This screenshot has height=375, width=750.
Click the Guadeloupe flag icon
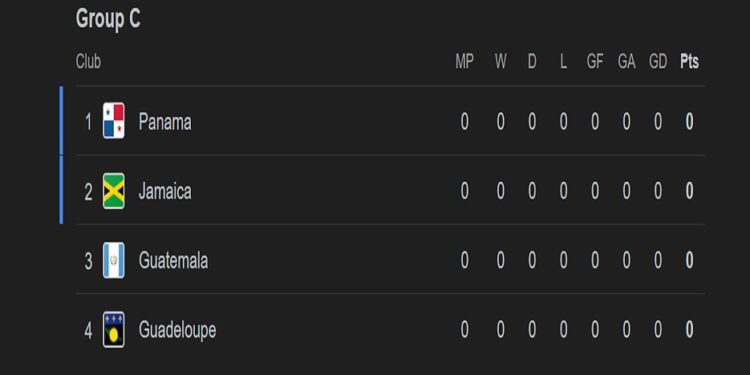(114, 330)
